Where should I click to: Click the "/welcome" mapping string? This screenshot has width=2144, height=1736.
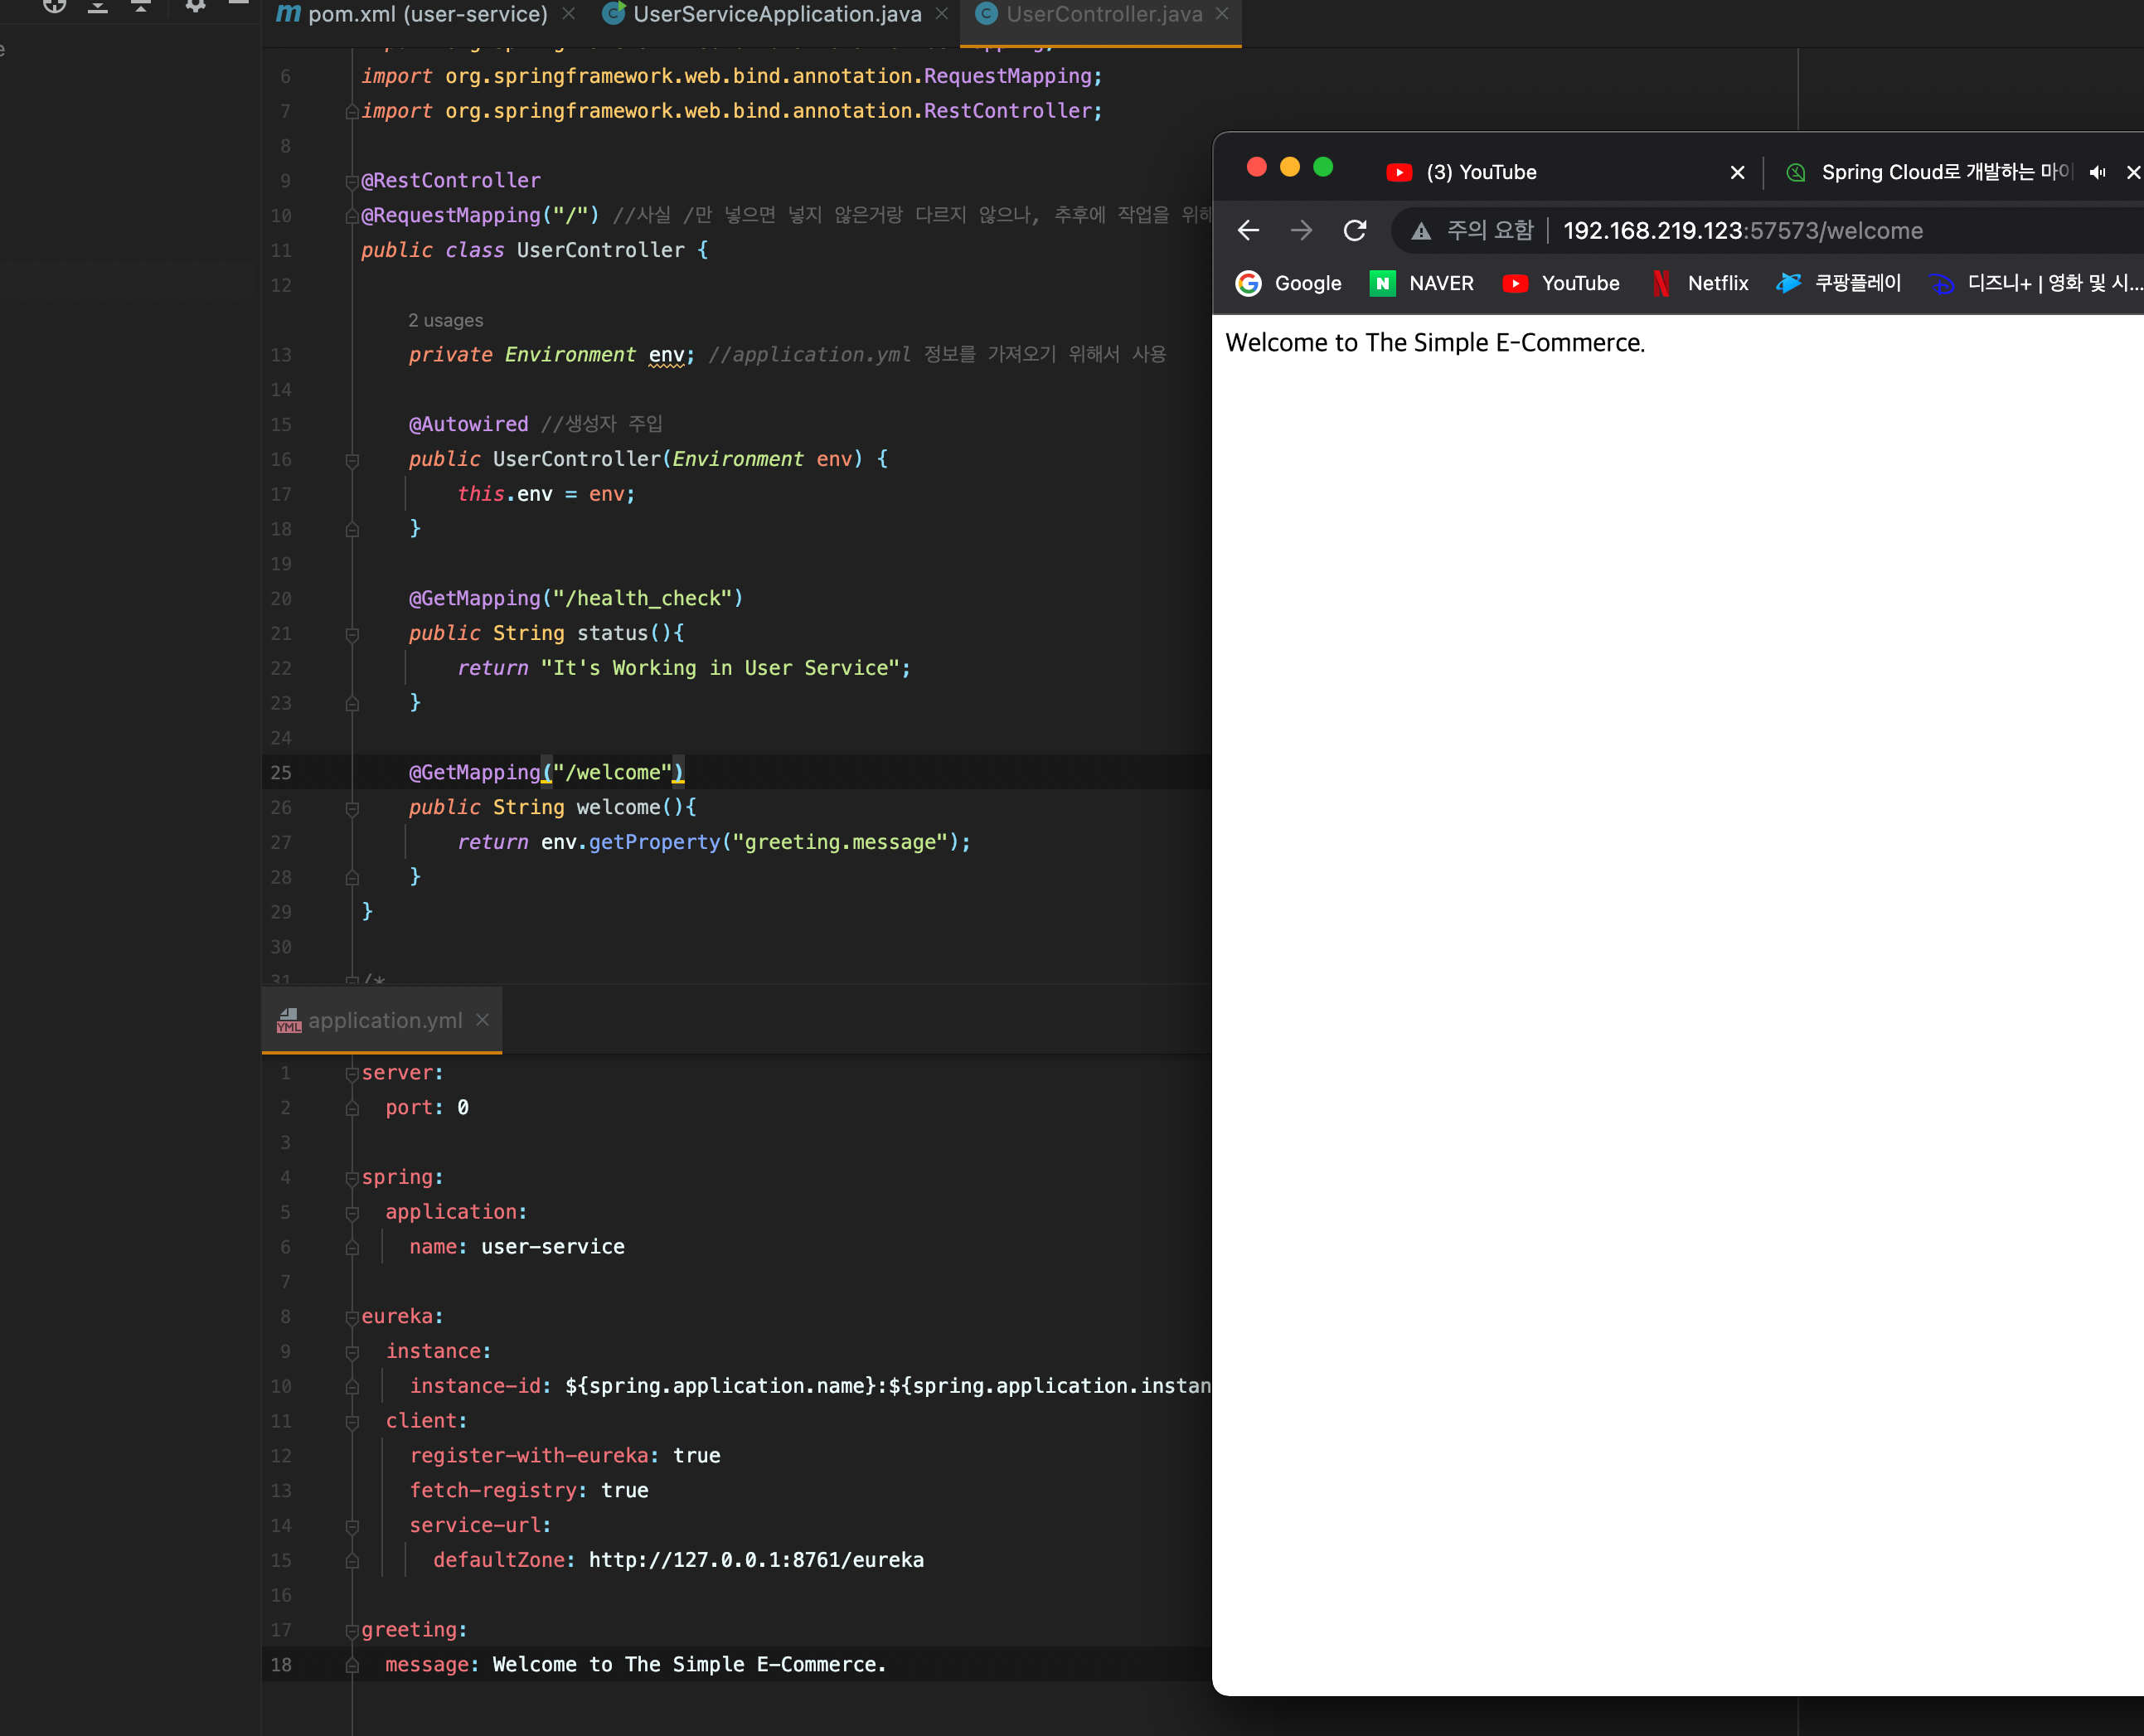[x=612, y=772]
